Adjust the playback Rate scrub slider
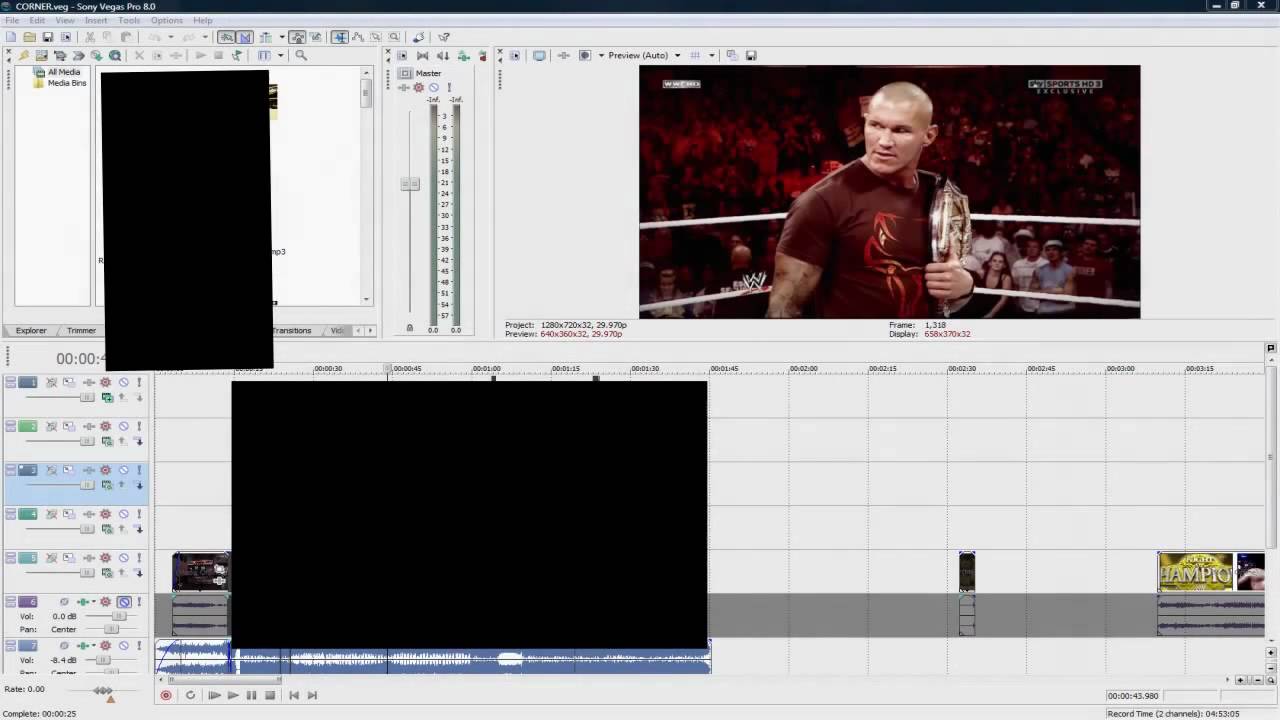1280x720 pixels. 102,691
